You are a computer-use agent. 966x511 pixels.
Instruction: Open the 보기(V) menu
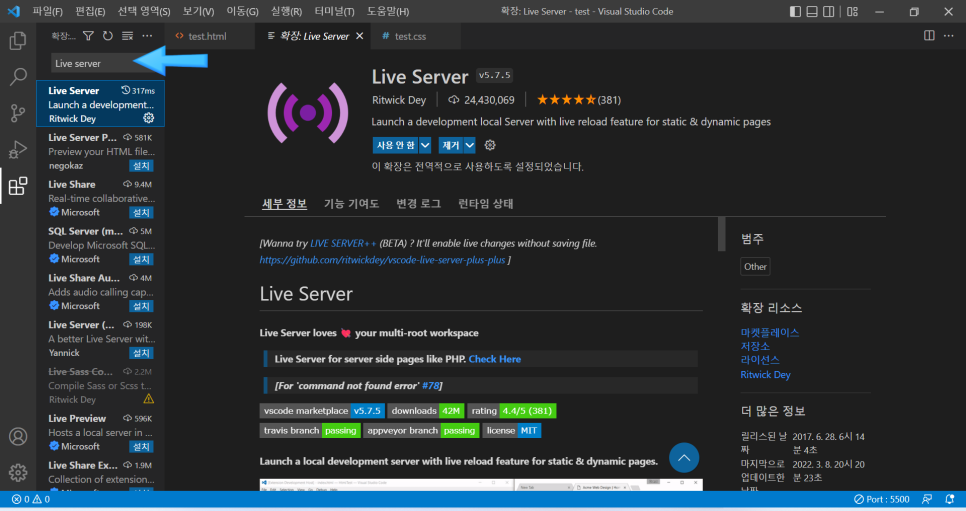pyautogui.click(x=198, y=11)
